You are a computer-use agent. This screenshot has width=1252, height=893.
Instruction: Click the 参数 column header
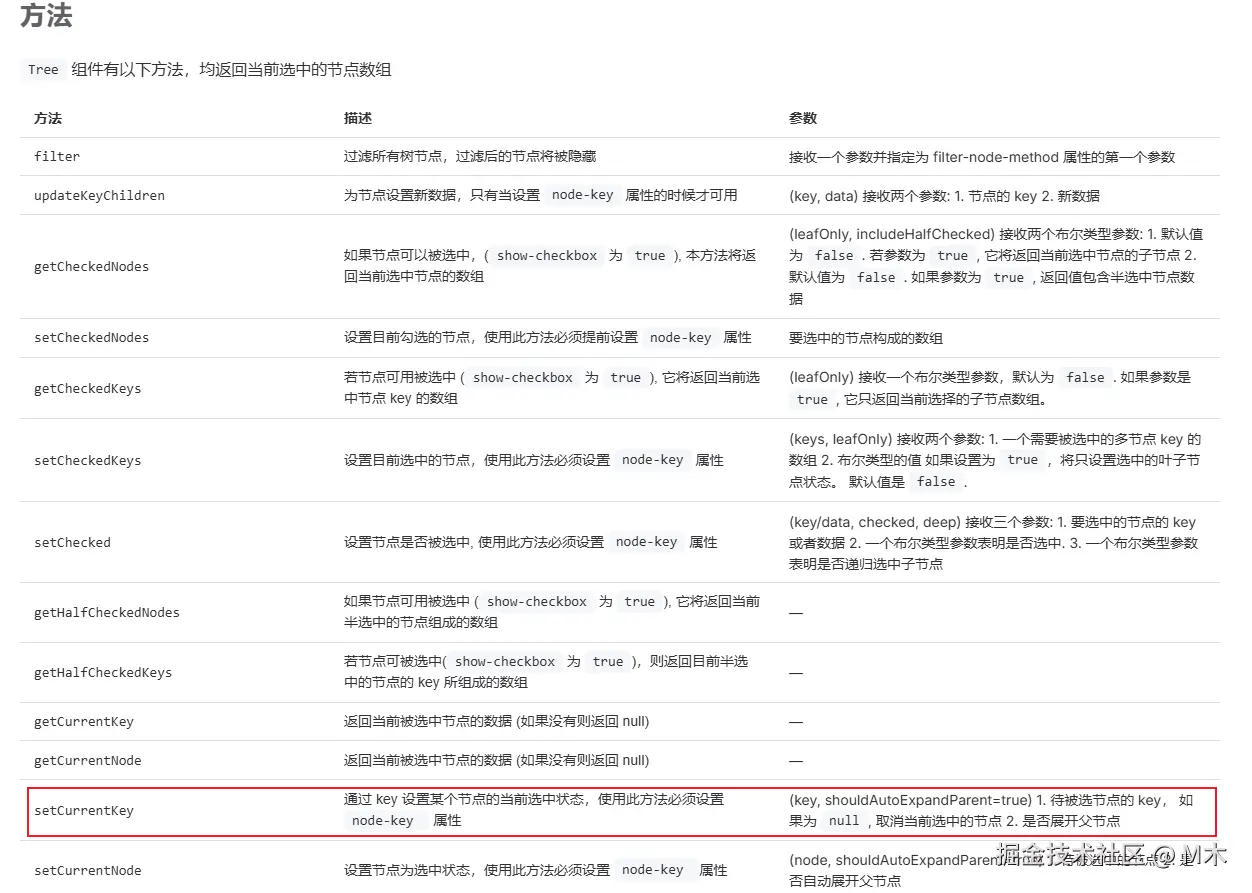click(x=803, y=118)
